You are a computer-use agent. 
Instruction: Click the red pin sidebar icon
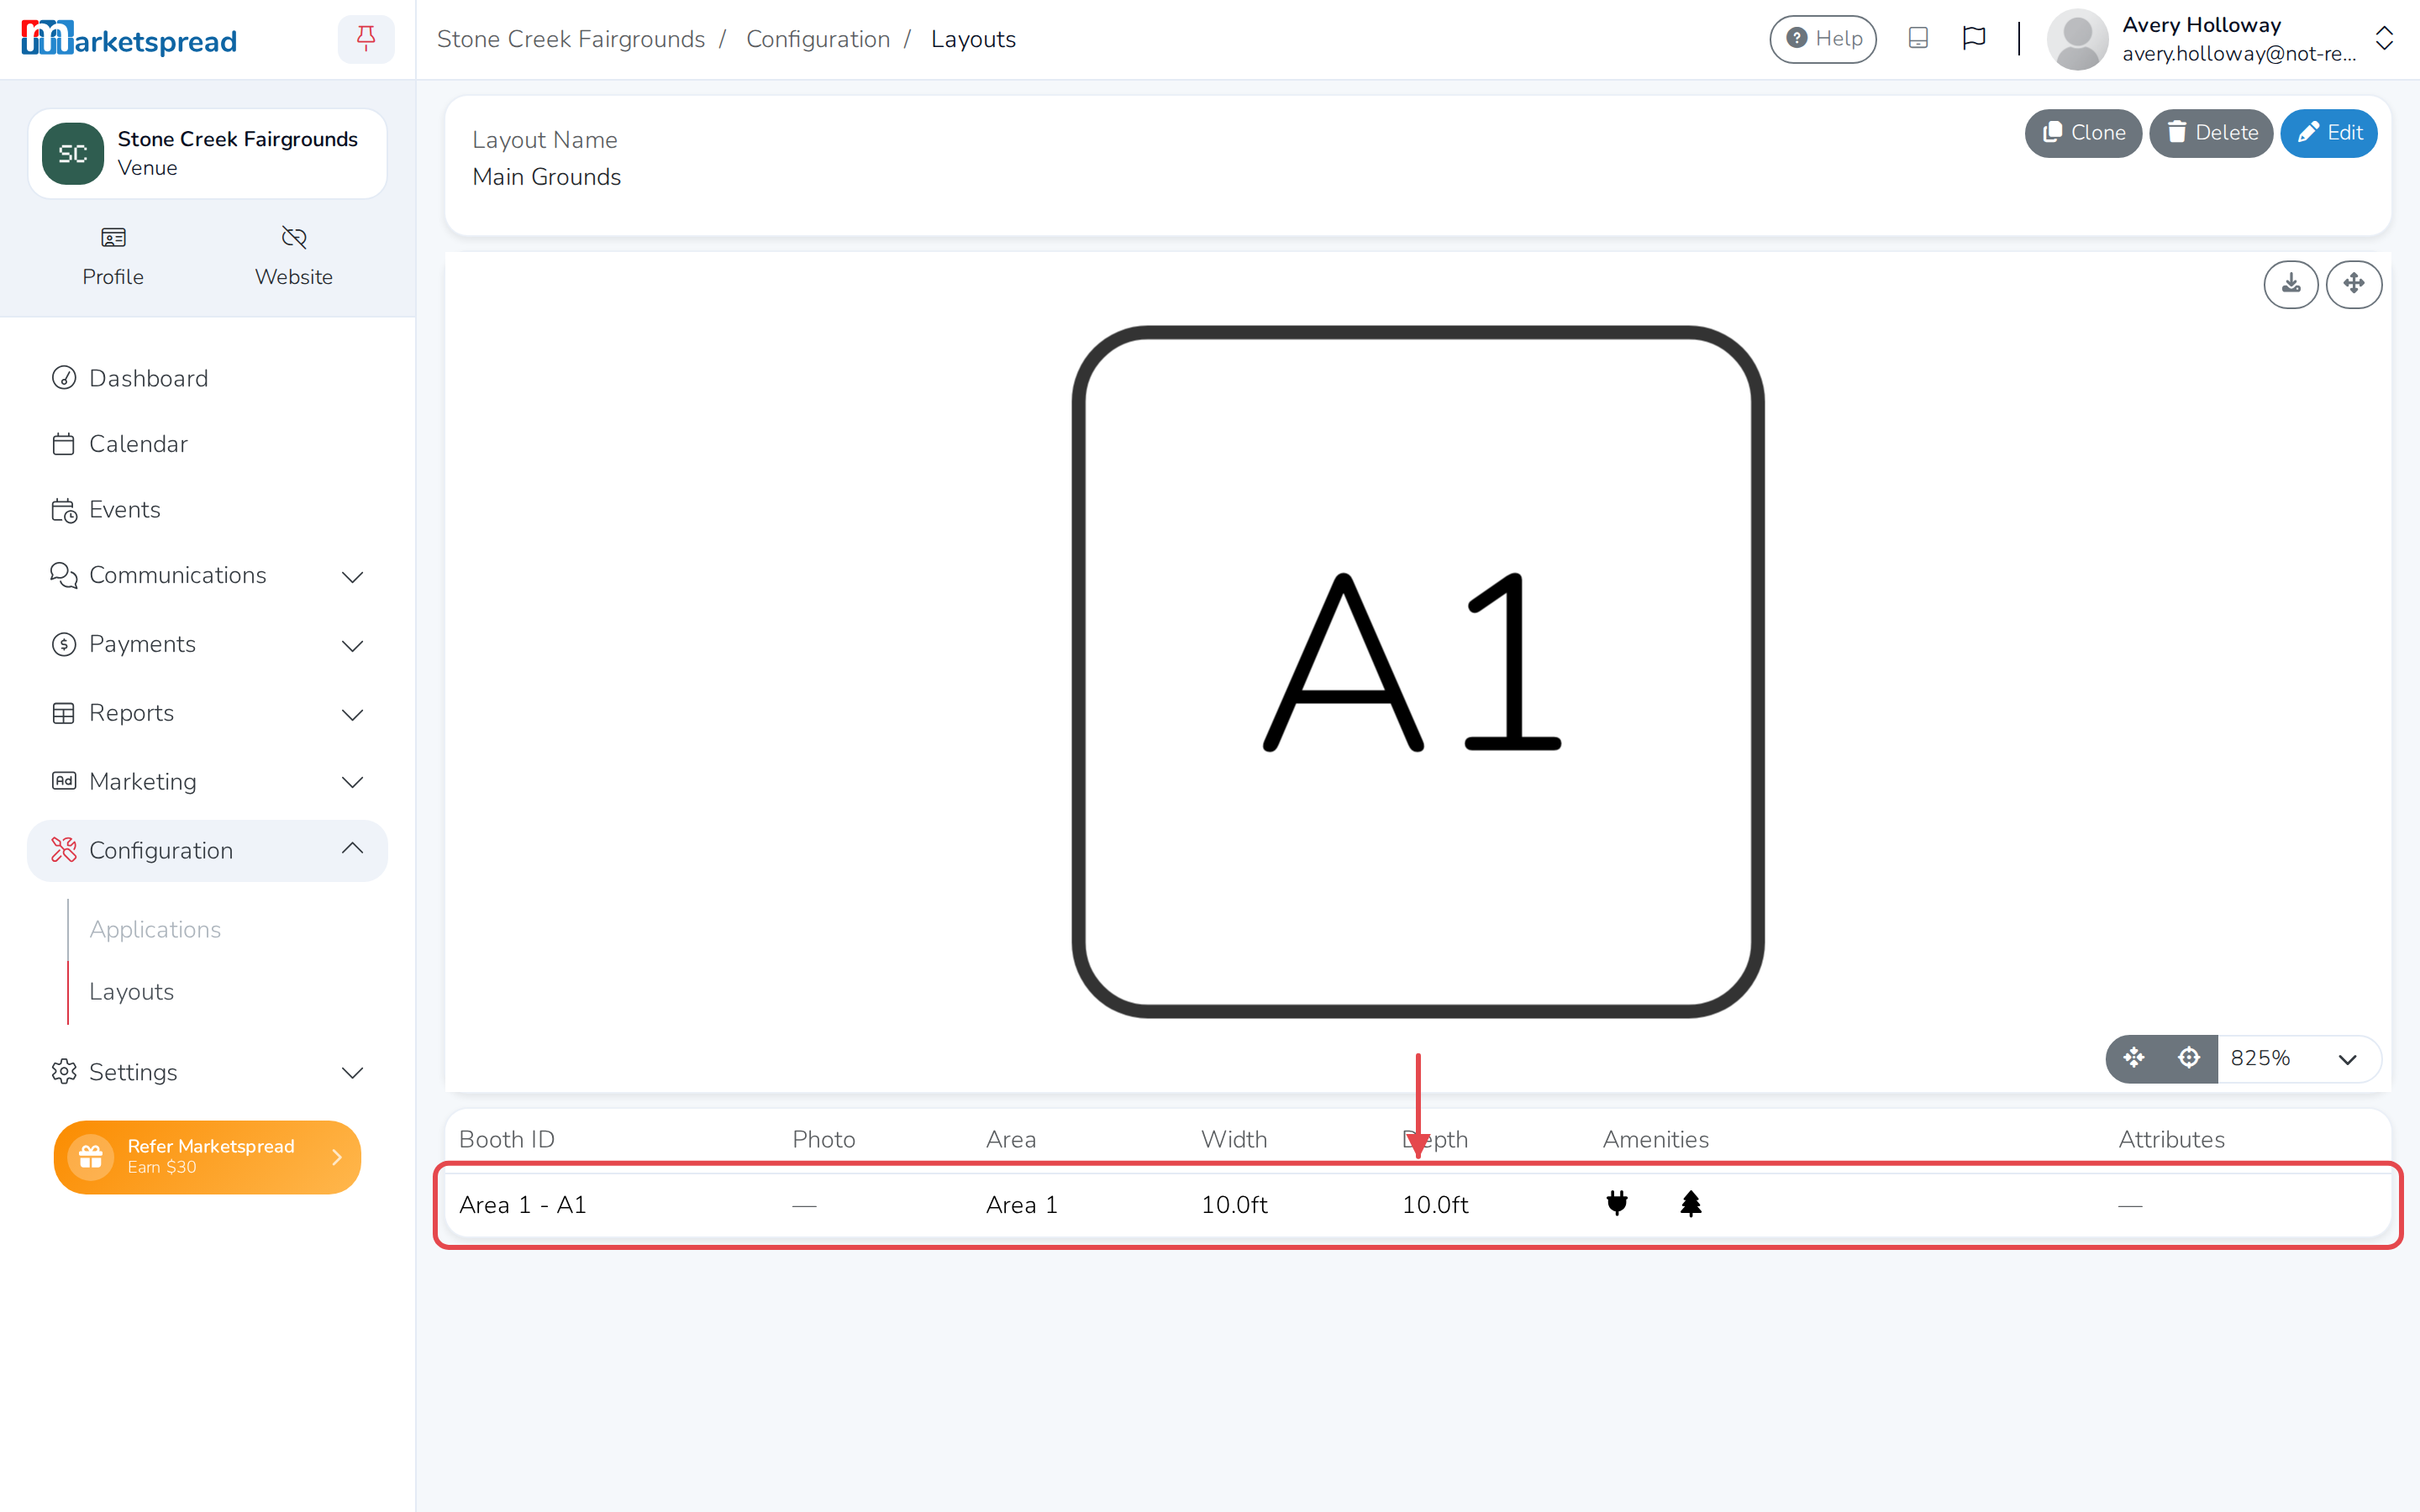coord(366,39)
